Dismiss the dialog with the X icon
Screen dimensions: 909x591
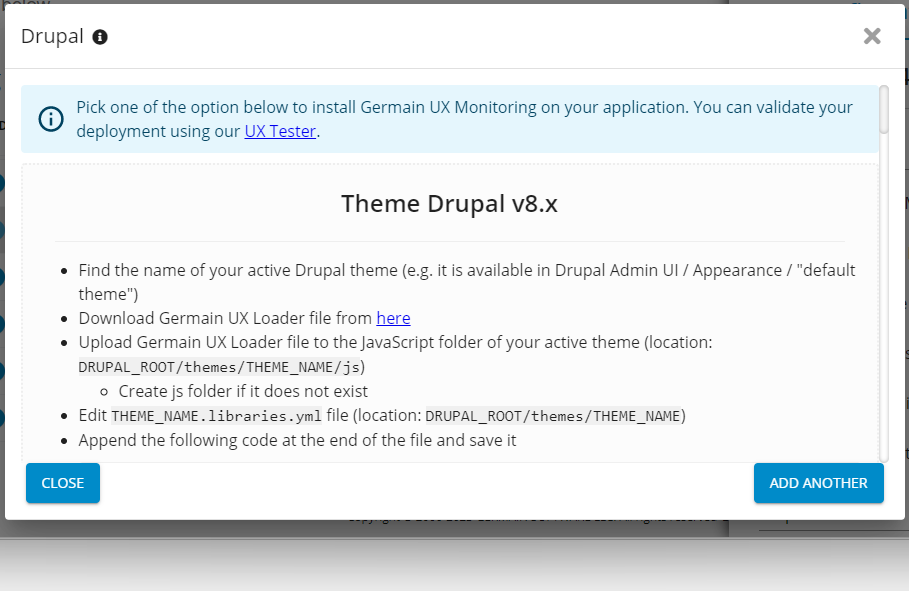872,37
